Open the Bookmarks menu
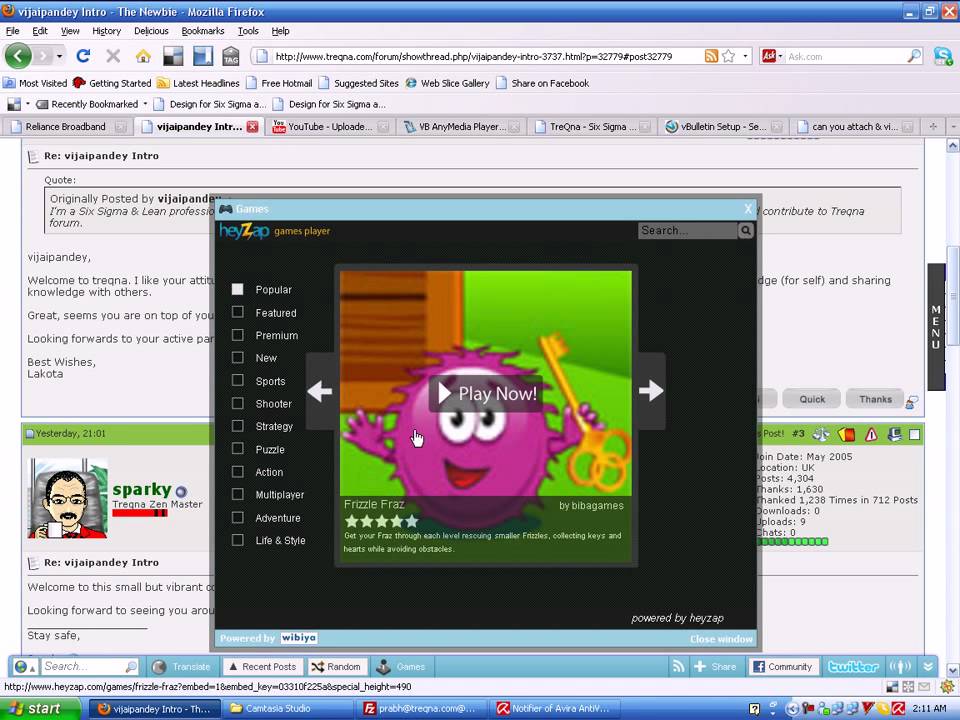Screen dimensions: 960x720 (203, 31)
